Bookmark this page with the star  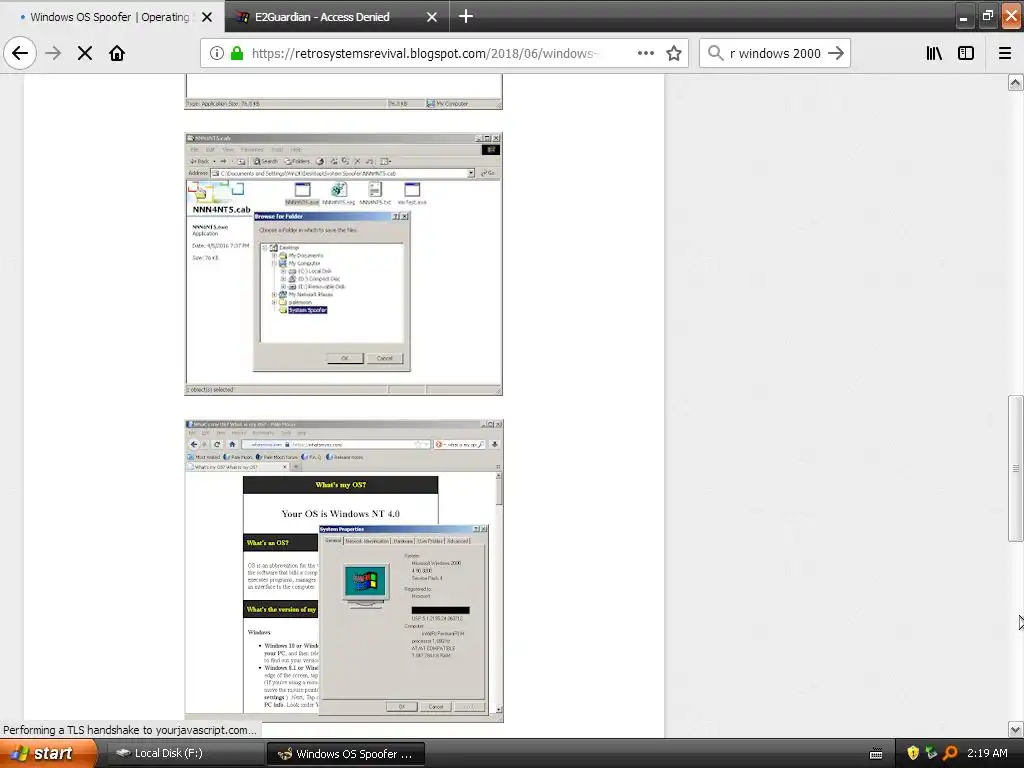point(674,53)
